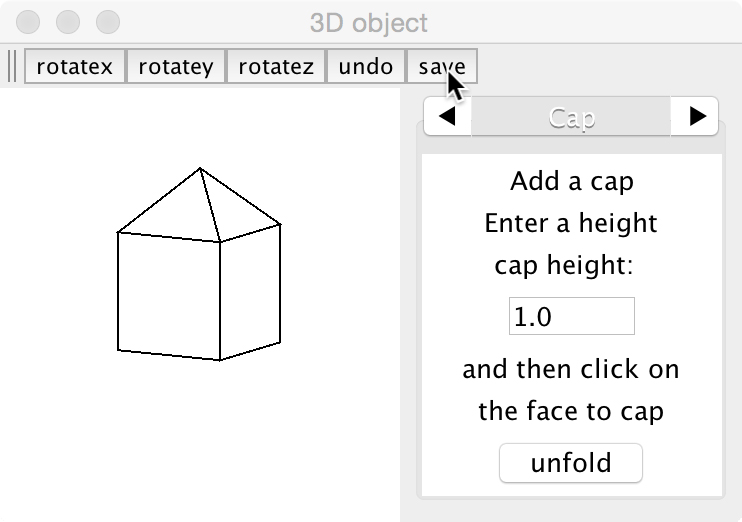The height and width of the screenshot is (522, 742).
Task: Click the 3D object window title
Action: (x=370, y=22)
